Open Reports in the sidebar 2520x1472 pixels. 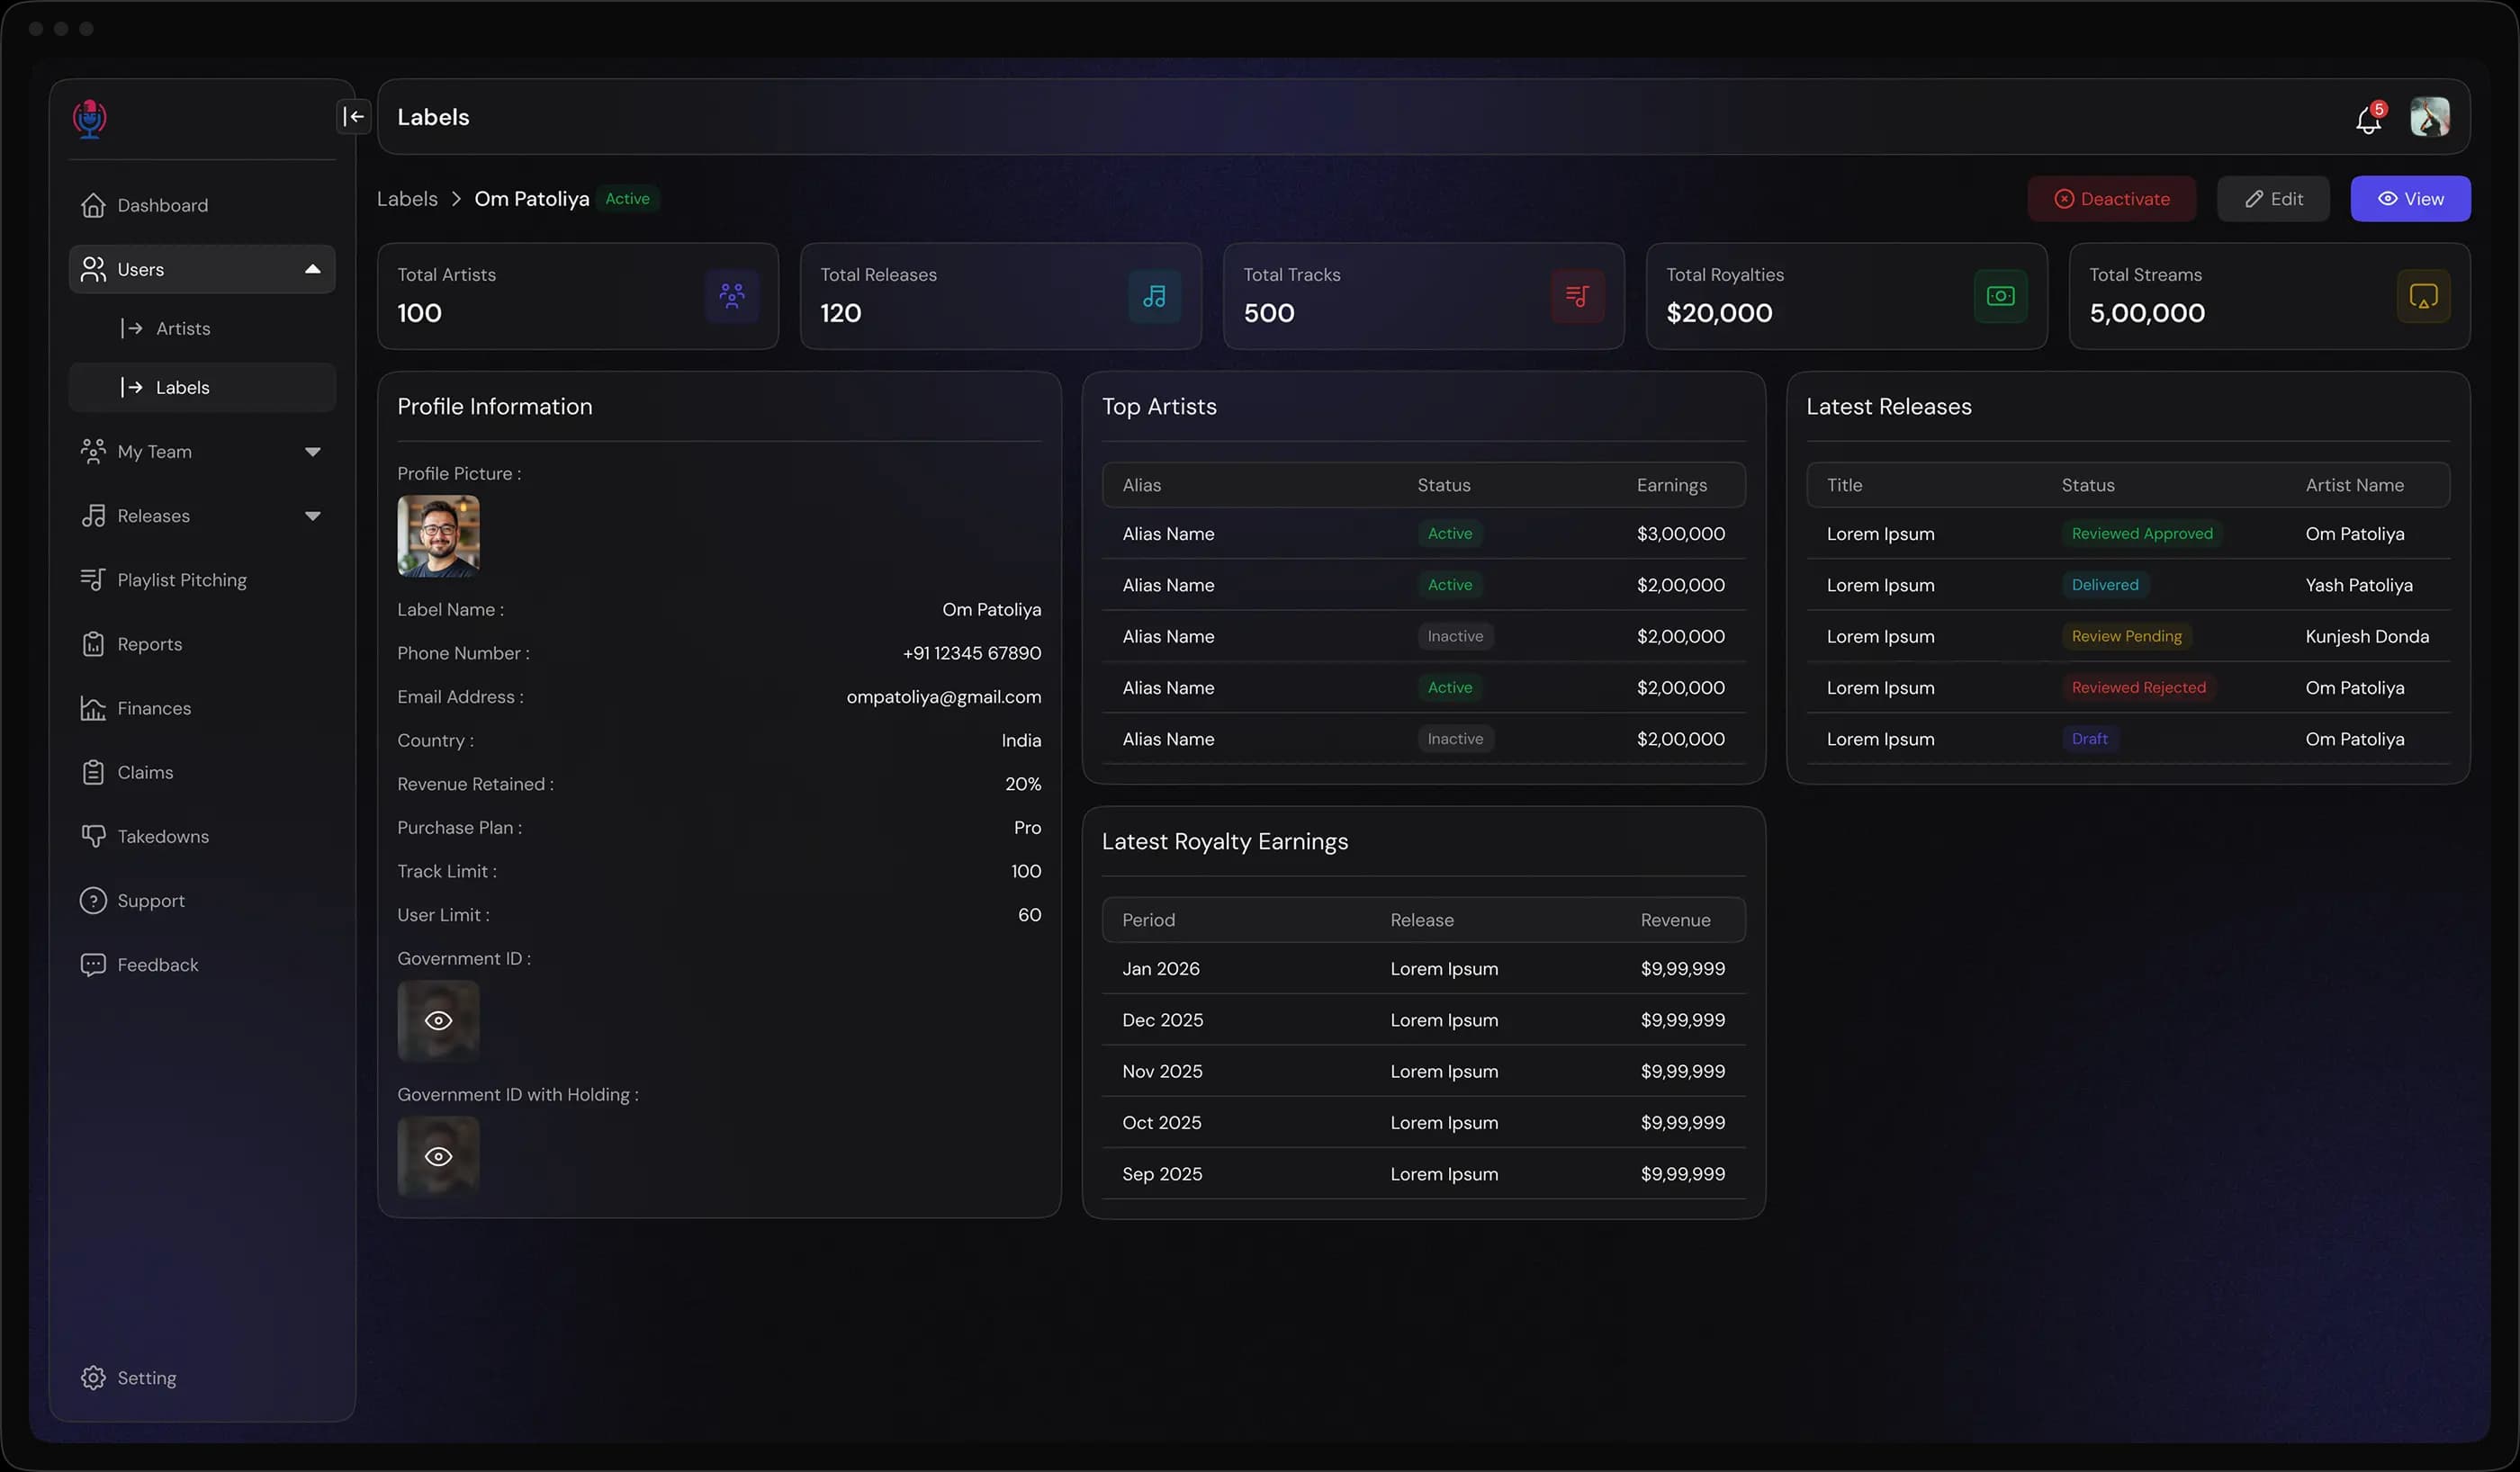click(202, 644)
